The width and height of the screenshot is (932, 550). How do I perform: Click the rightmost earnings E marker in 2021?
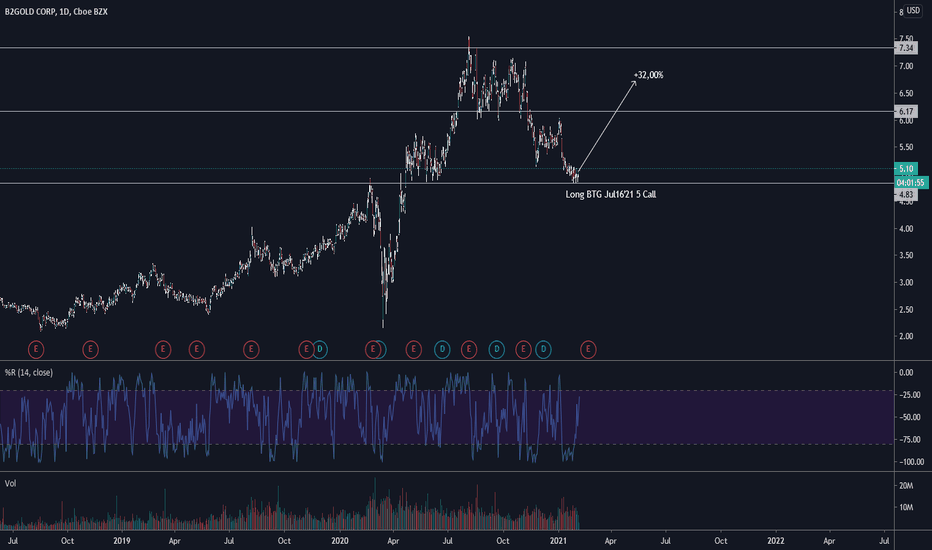point(588,350)
